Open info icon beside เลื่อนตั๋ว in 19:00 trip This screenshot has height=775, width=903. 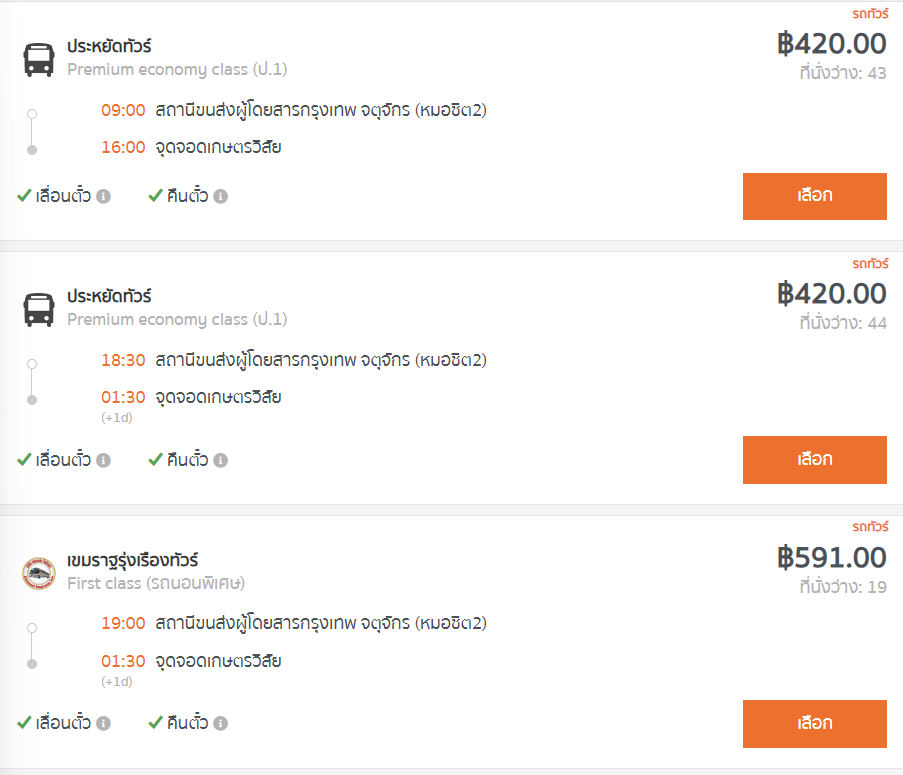pyautogui.click(x=104, y=723)
